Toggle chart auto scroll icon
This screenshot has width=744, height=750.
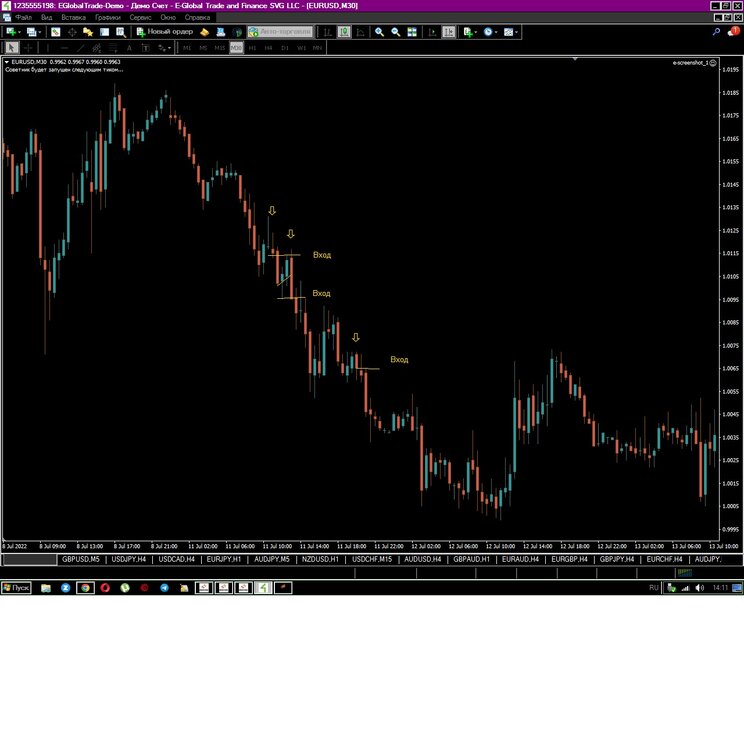click(x=433, y=32)
